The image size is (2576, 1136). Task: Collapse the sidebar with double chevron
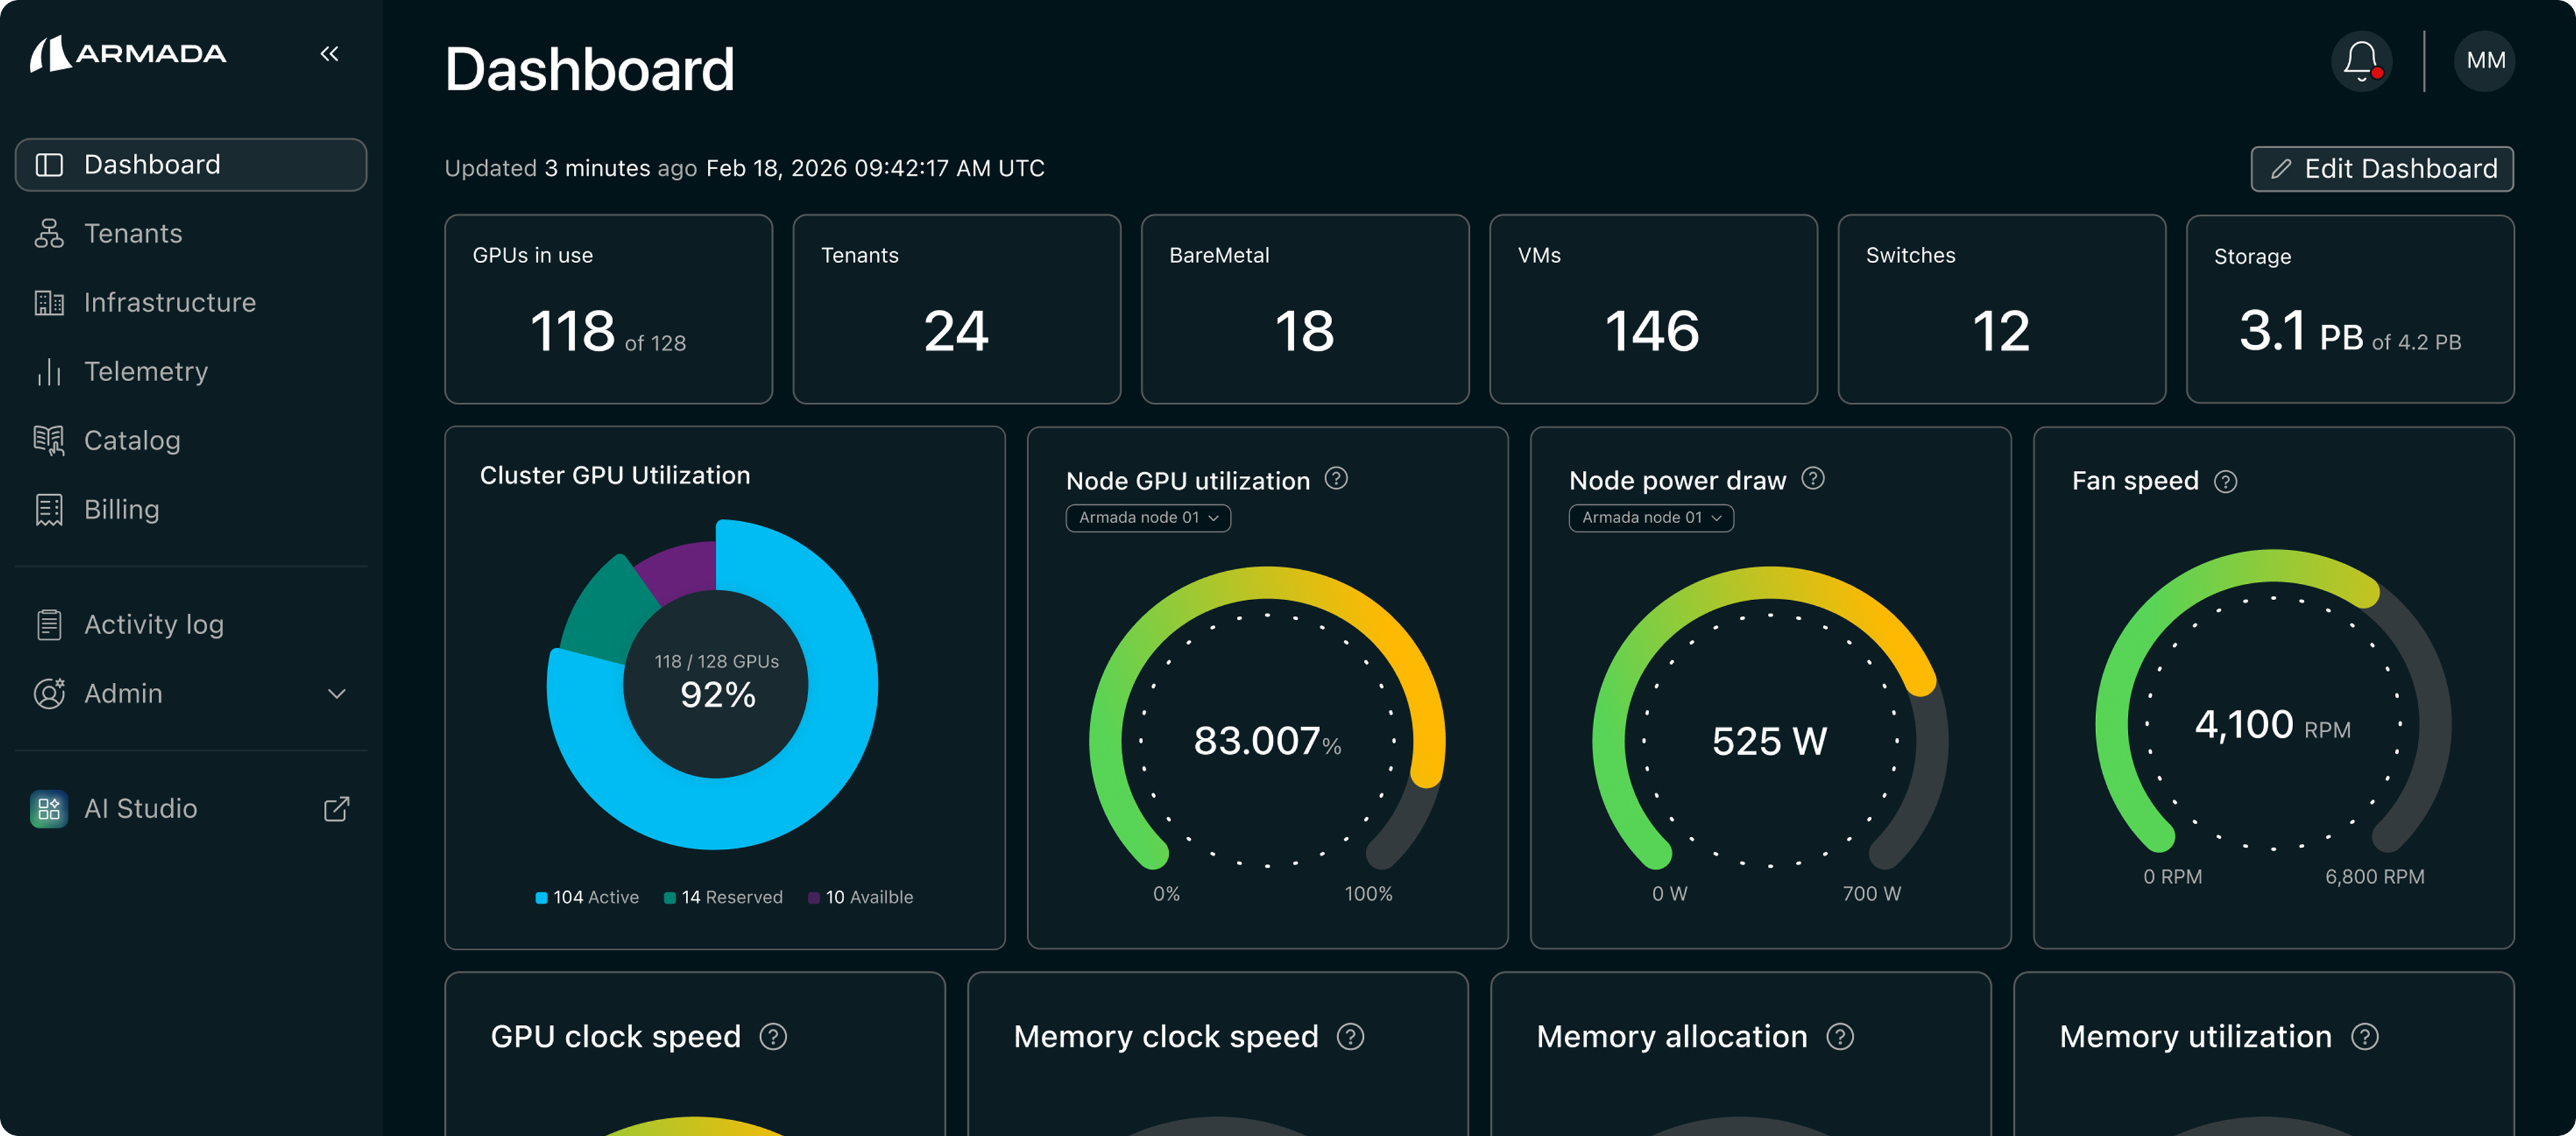point(329,54)
